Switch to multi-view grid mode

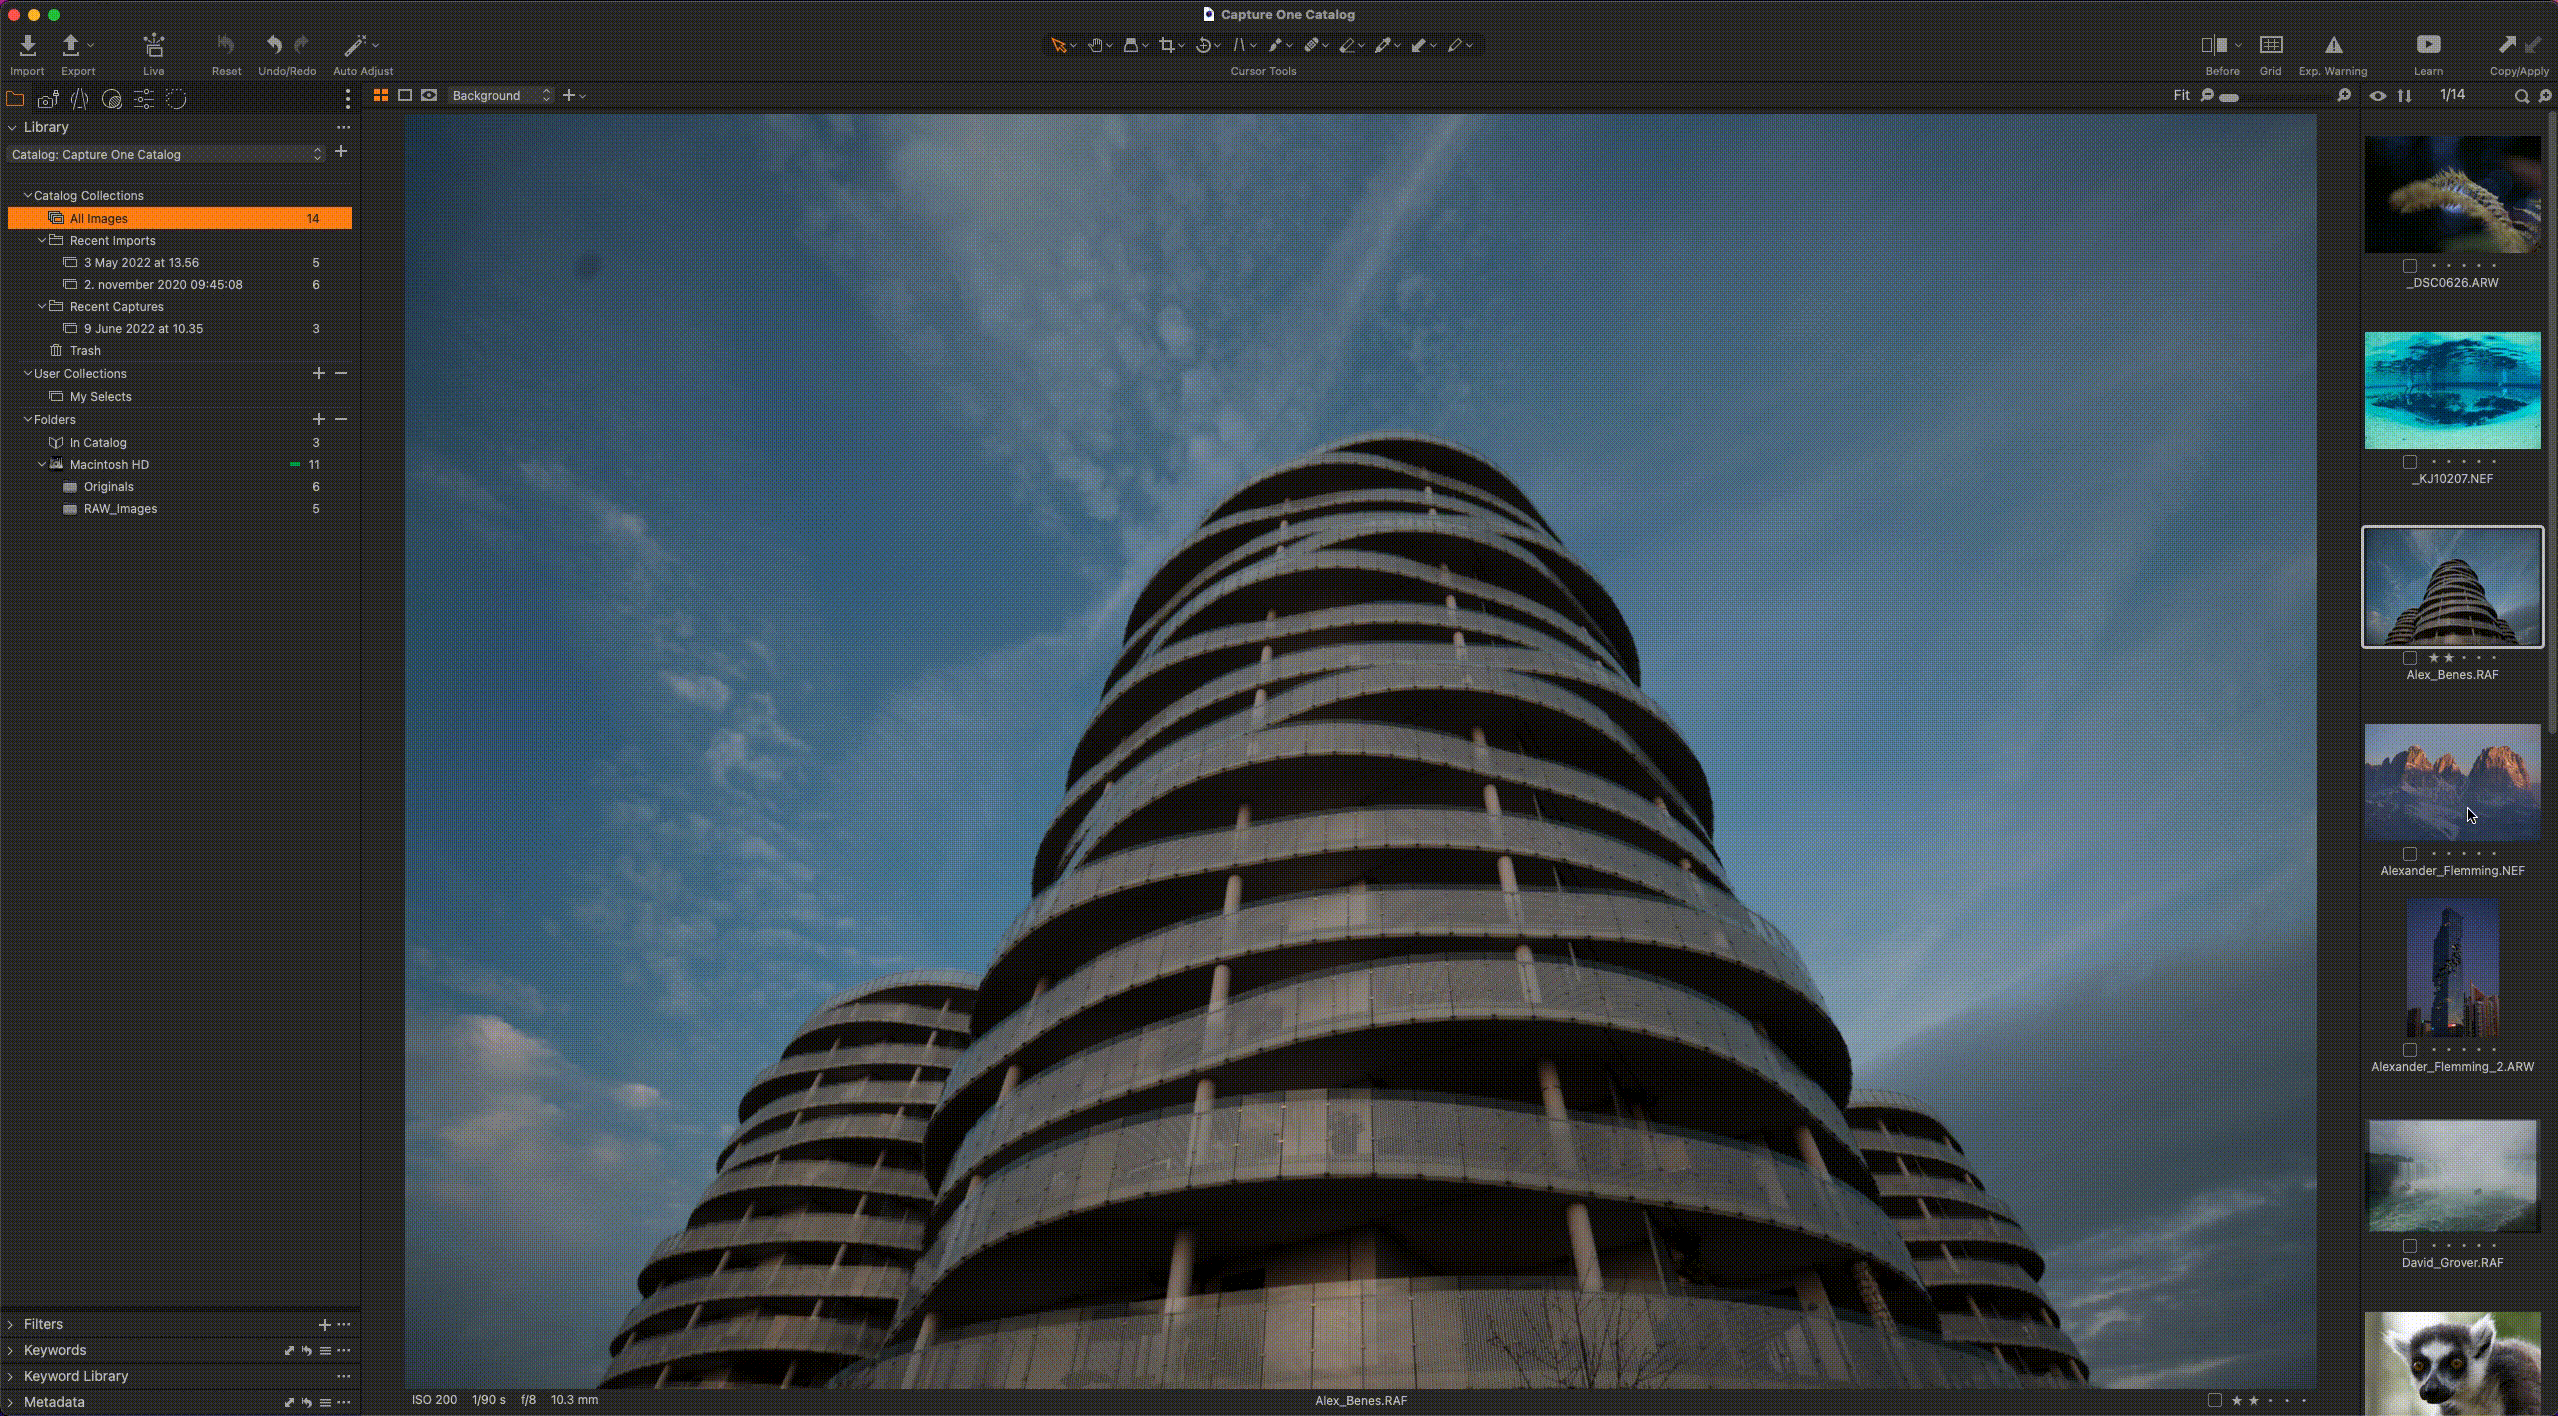pyautogui.click(x=381, y=95)
